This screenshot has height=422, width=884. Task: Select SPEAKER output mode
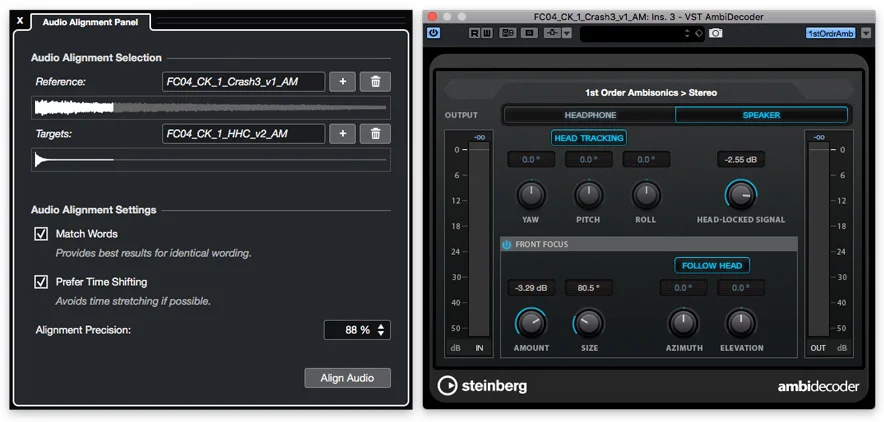tap(761, 115)
